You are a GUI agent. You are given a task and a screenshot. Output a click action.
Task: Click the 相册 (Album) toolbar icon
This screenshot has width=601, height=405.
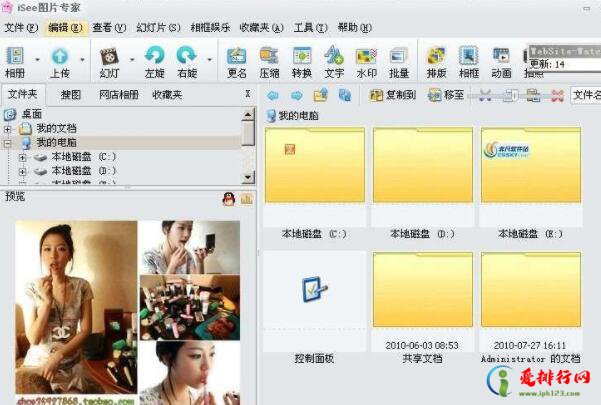(16, 58)
